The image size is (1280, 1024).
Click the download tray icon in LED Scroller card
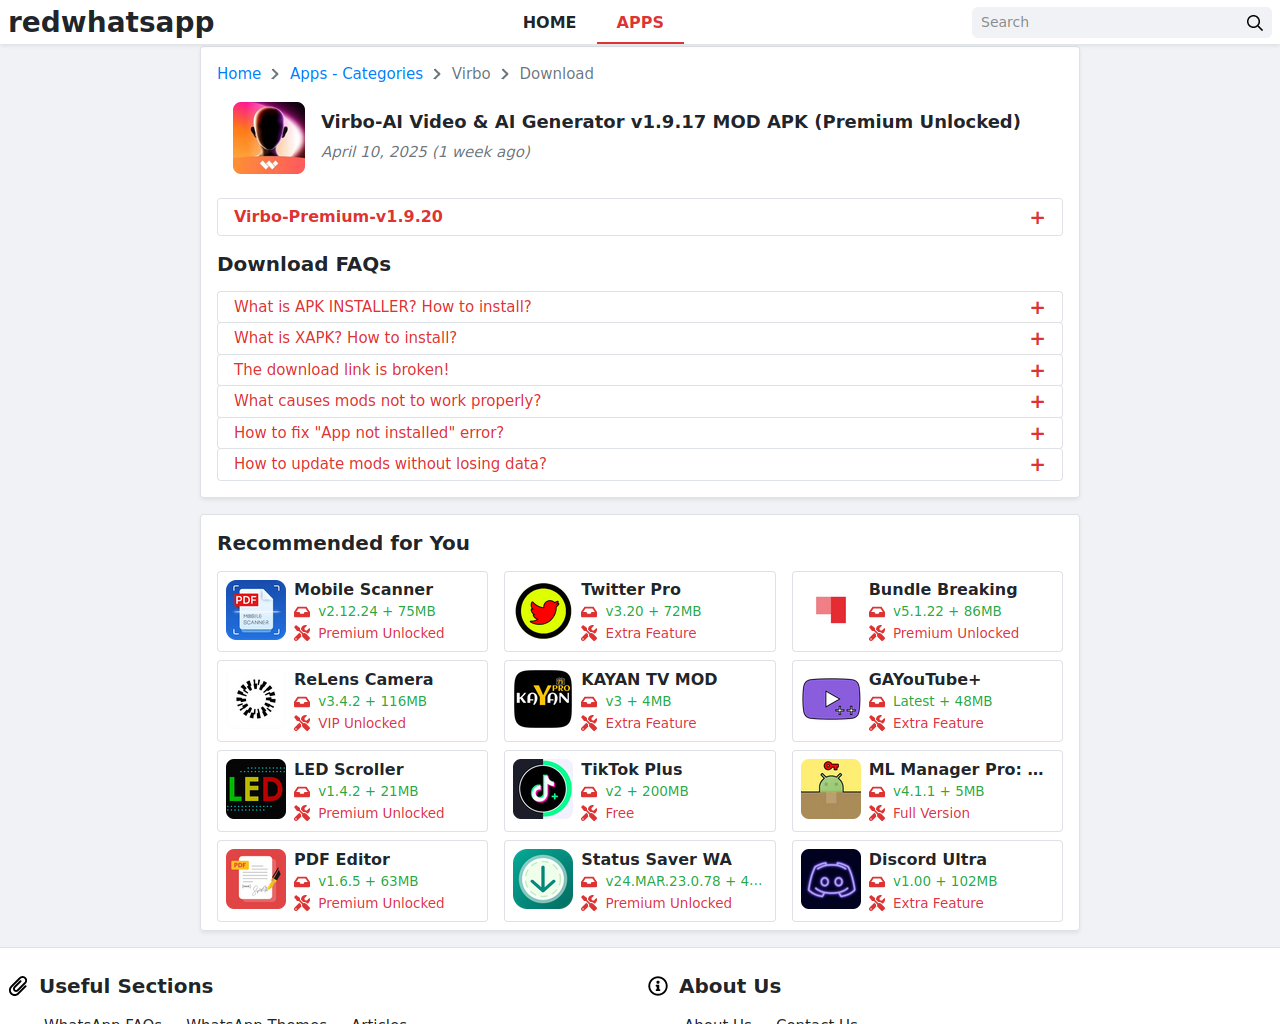[302, 792]
